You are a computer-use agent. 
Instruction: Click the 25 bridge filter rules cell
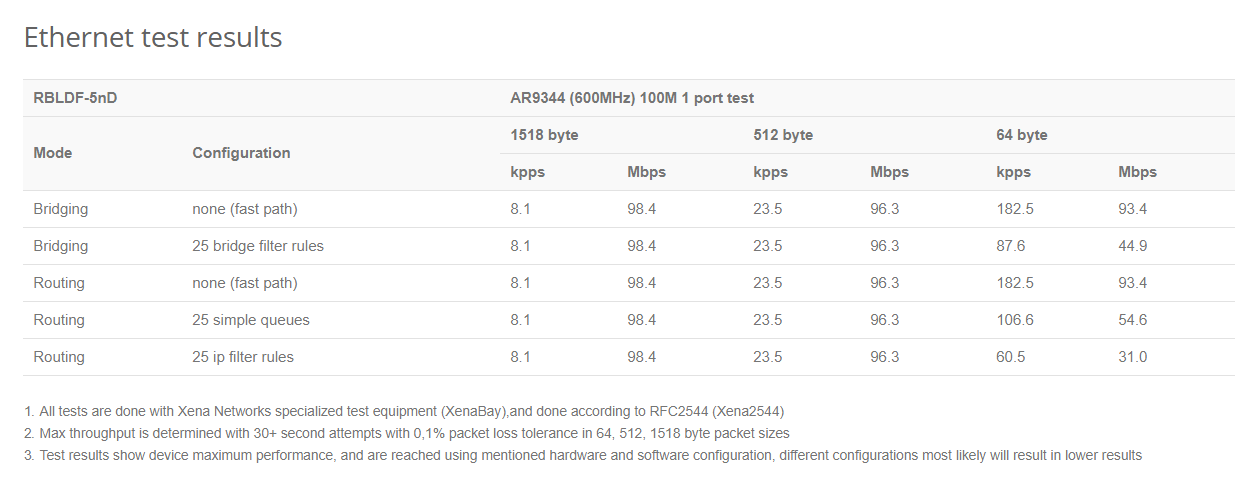click(258, 246)
